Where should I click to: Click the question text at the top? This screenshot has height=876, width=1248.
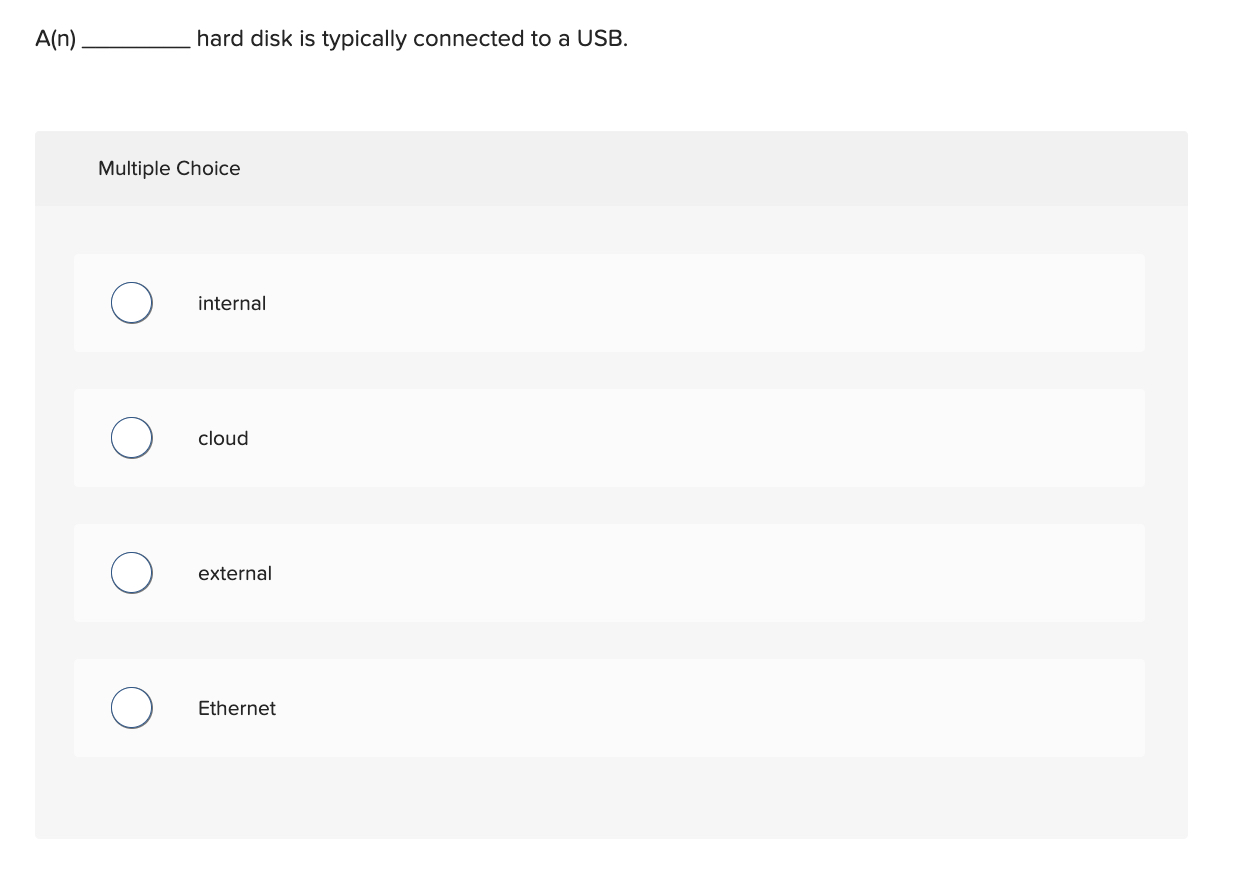click(330, 38)
